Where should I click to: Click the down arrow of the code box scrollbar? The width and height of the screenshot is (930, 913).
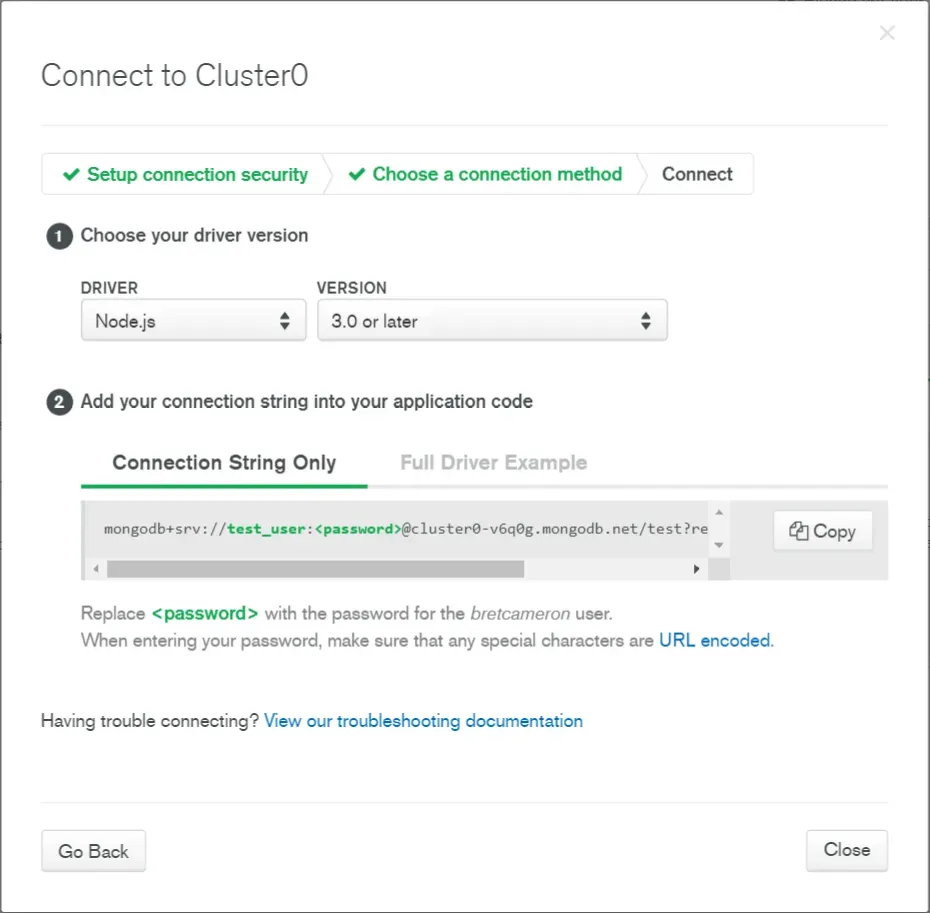point(719,545)
